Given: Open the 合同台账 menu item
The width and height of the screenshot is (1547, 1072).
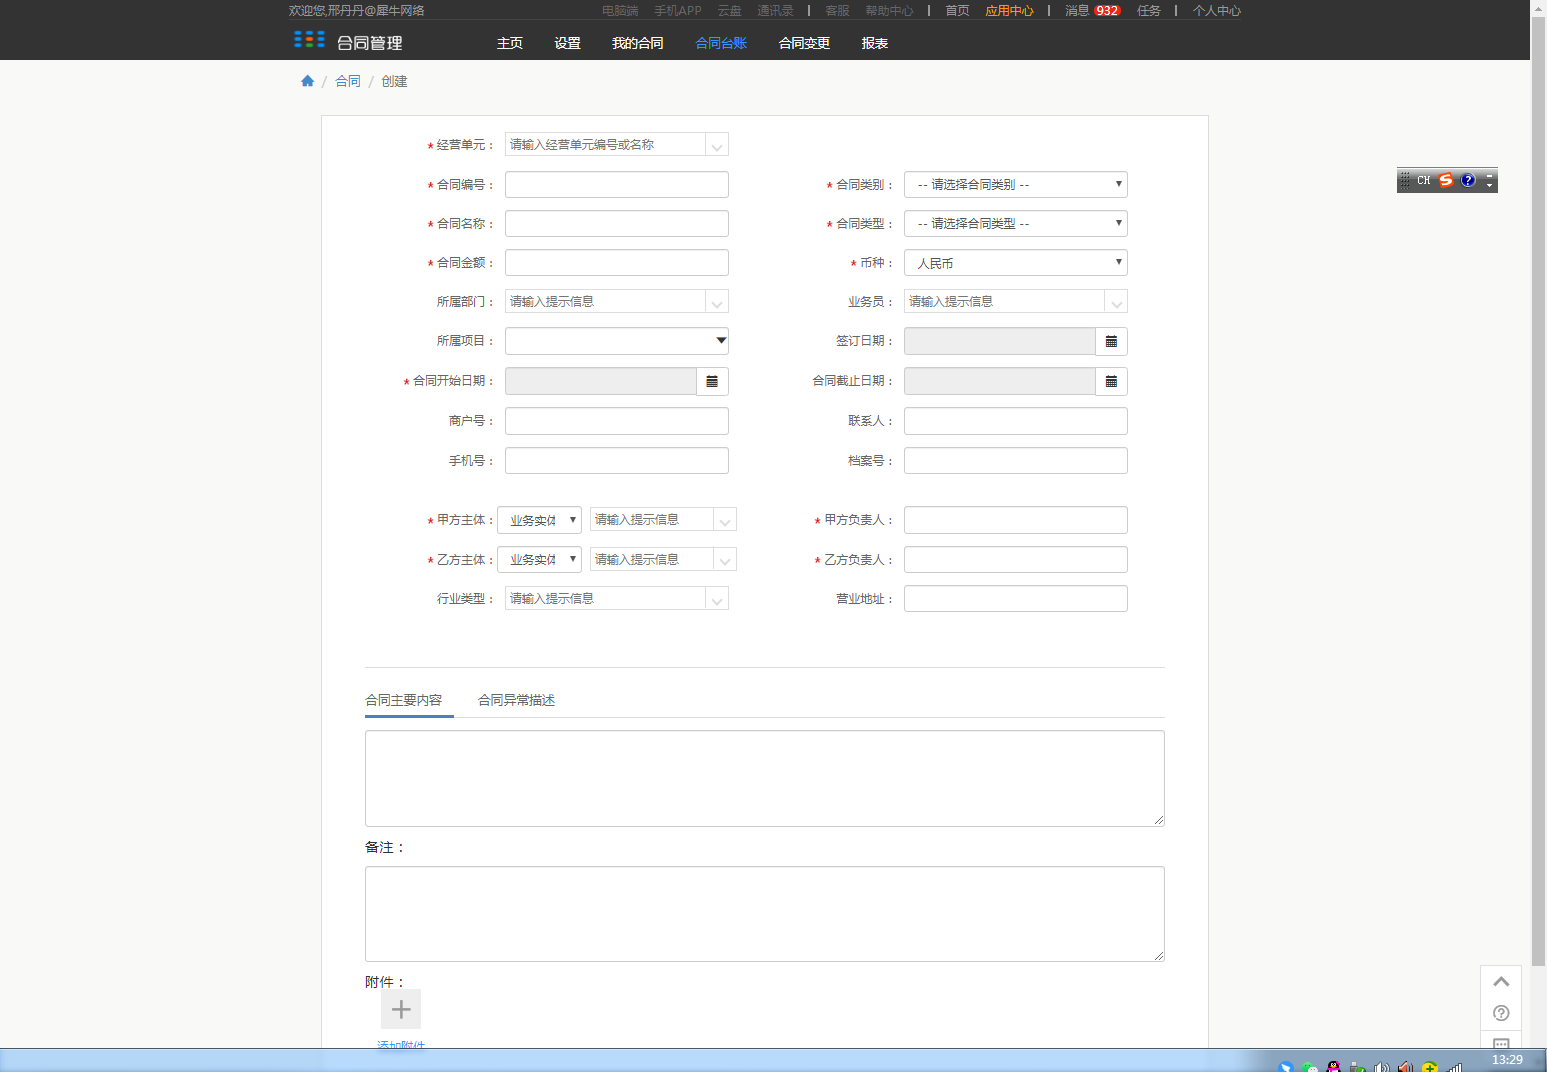Looking at the screenshot, I should click(721, 43).
